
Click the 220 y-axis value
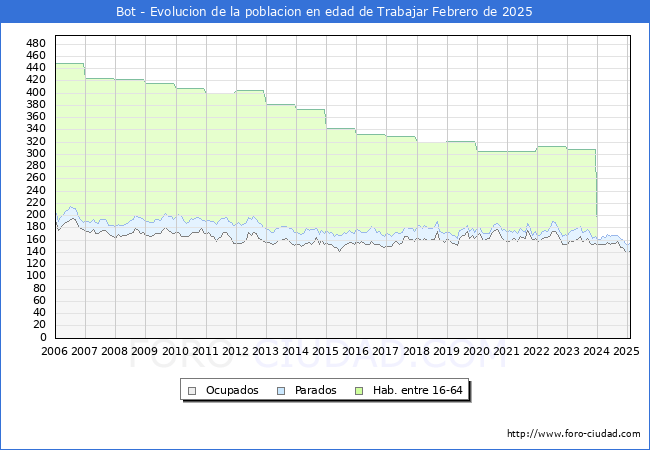click(36, 202)
